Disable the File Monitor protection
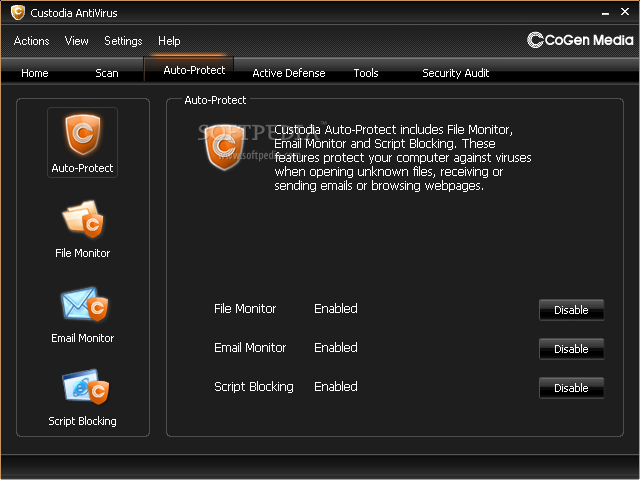Image resolution: width=640 pixels, height=480 pixels. pos(571,310)
